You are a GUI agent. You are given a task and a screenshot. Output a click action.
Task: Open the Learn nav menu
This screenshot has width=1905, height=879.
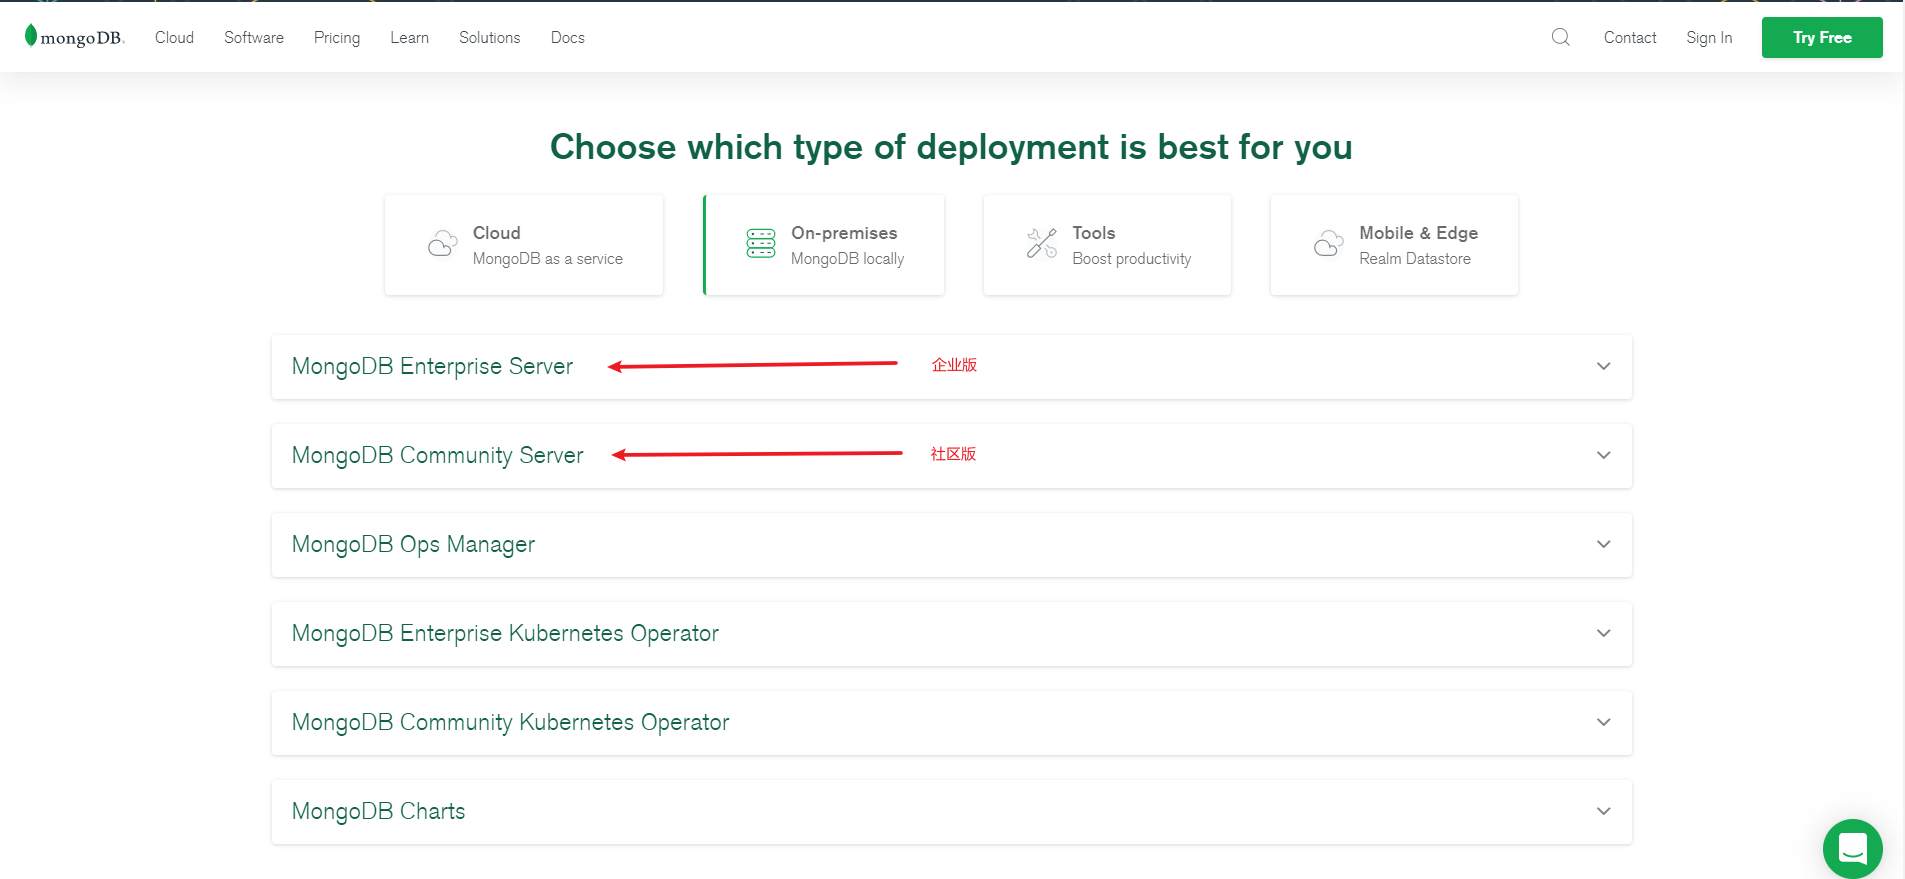tap(409, 37)
